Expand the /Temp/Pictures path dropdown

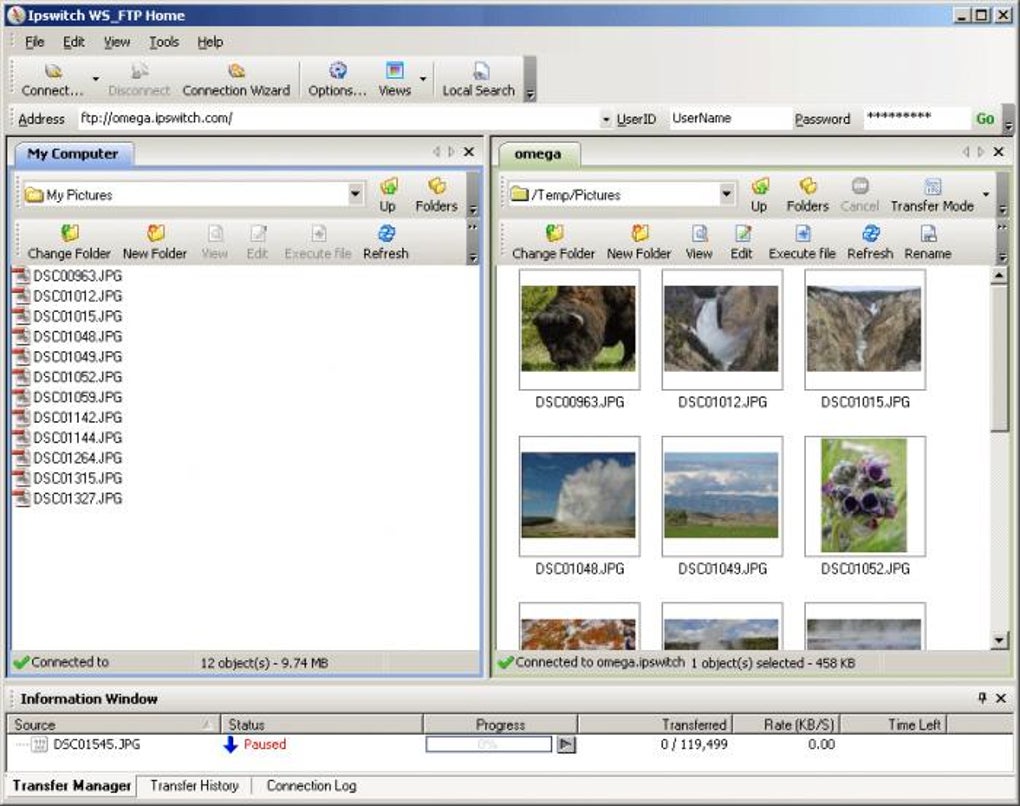click(x=727, y=195)
